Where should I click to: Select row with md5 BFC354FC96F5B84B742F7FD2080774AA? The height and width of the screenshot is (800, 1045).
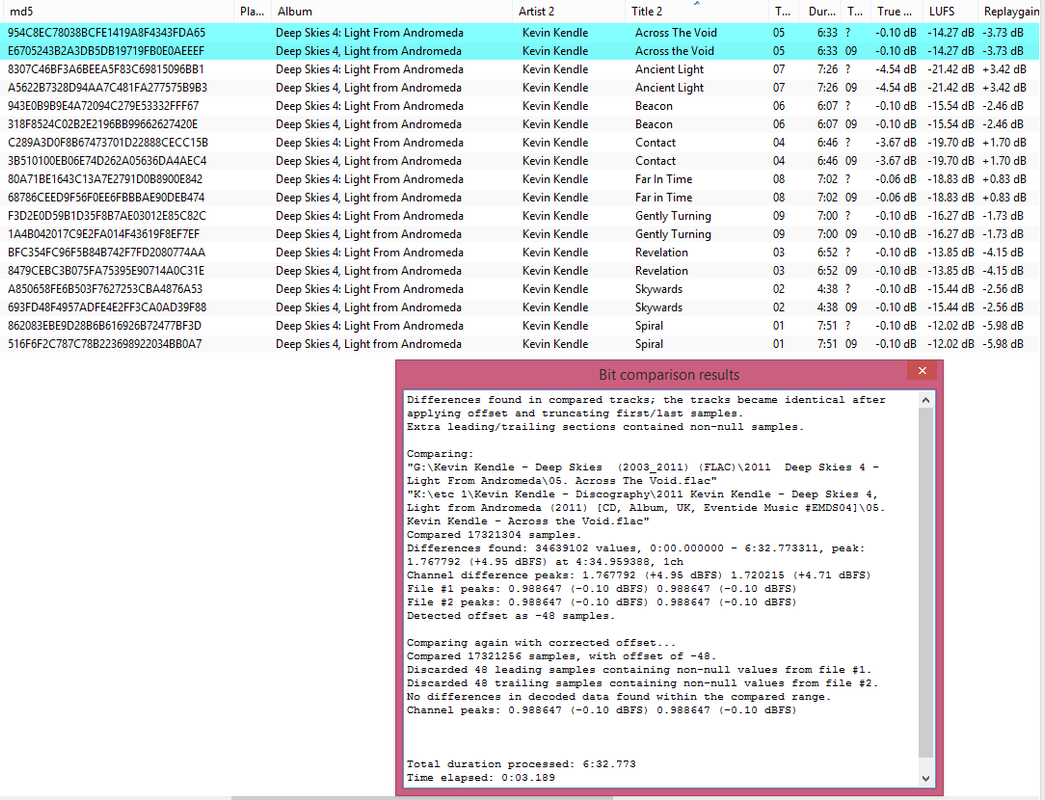(519, 253)
